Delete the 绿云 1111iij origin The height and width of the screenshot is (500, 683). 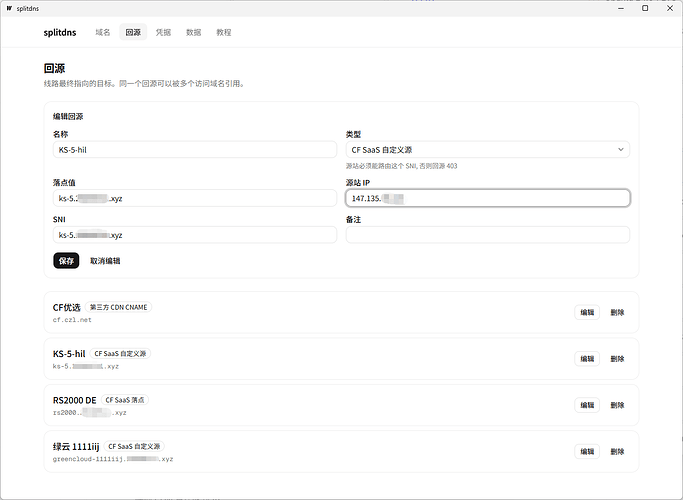(x=617, y=451)
